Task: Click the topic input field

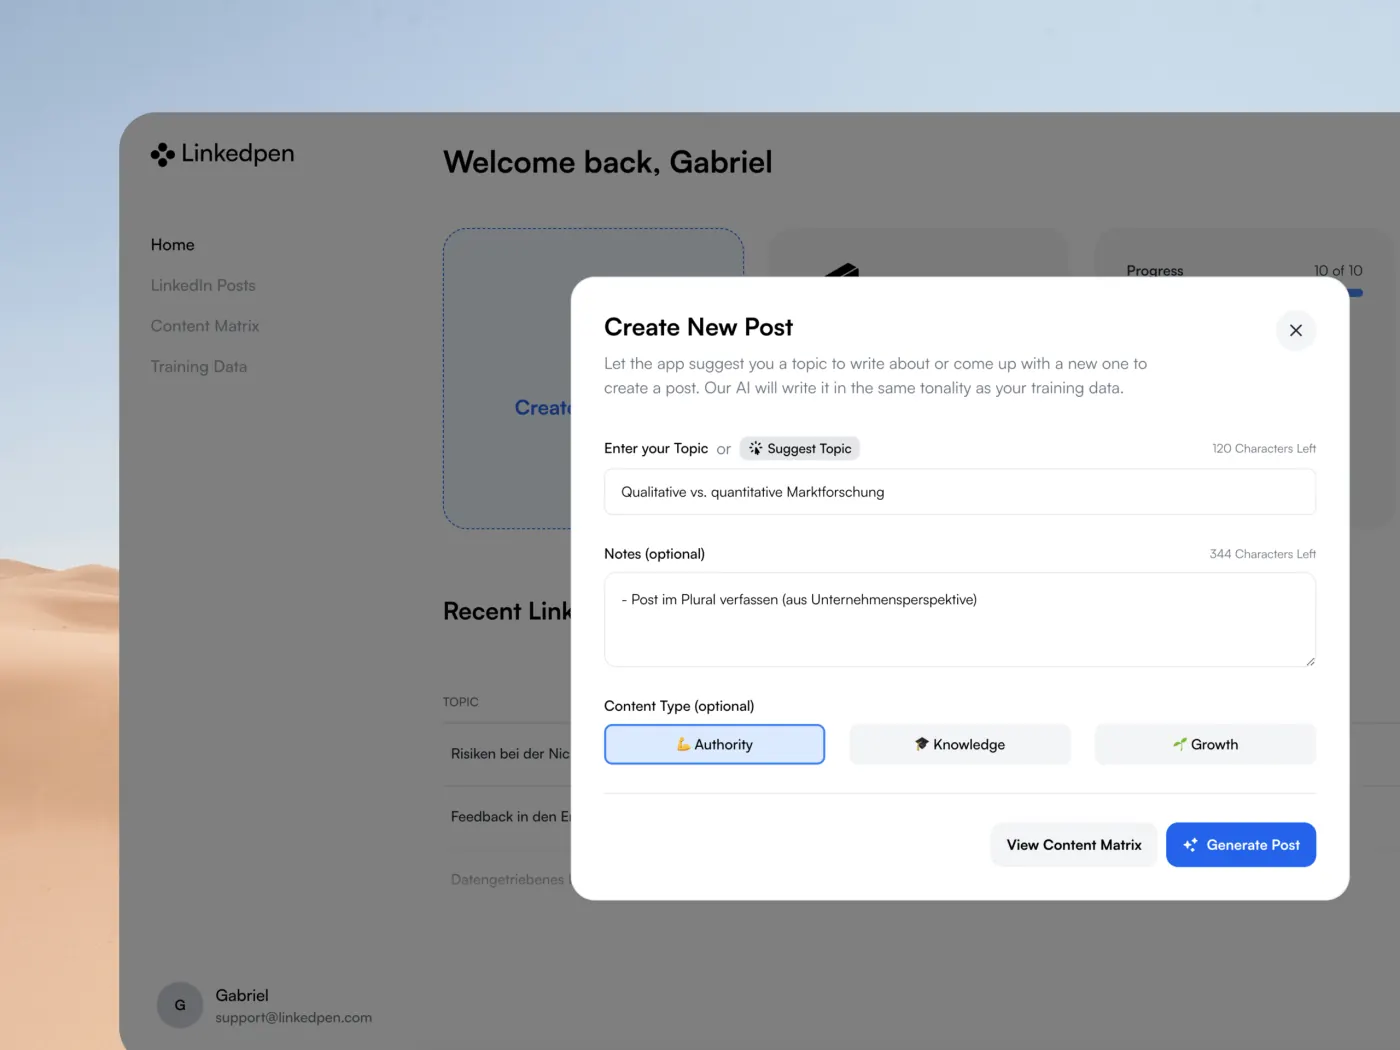Action: [x=960, y=492]
